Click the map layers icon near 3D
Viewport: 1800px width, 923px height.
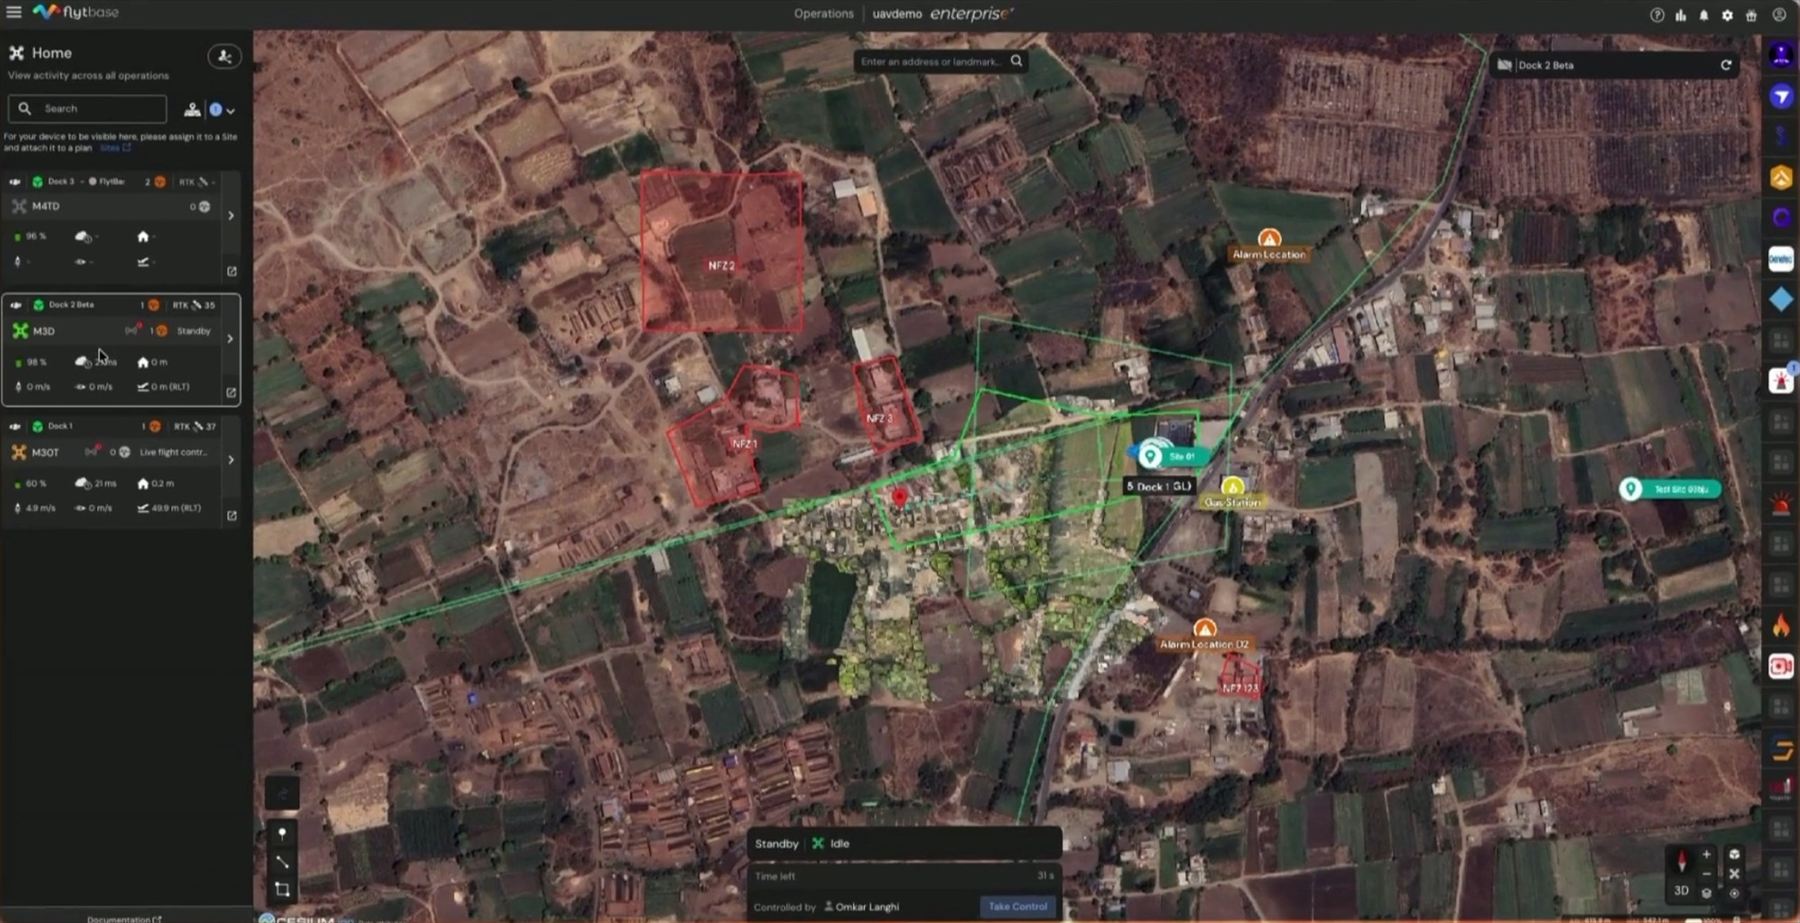click(1707, 893)
